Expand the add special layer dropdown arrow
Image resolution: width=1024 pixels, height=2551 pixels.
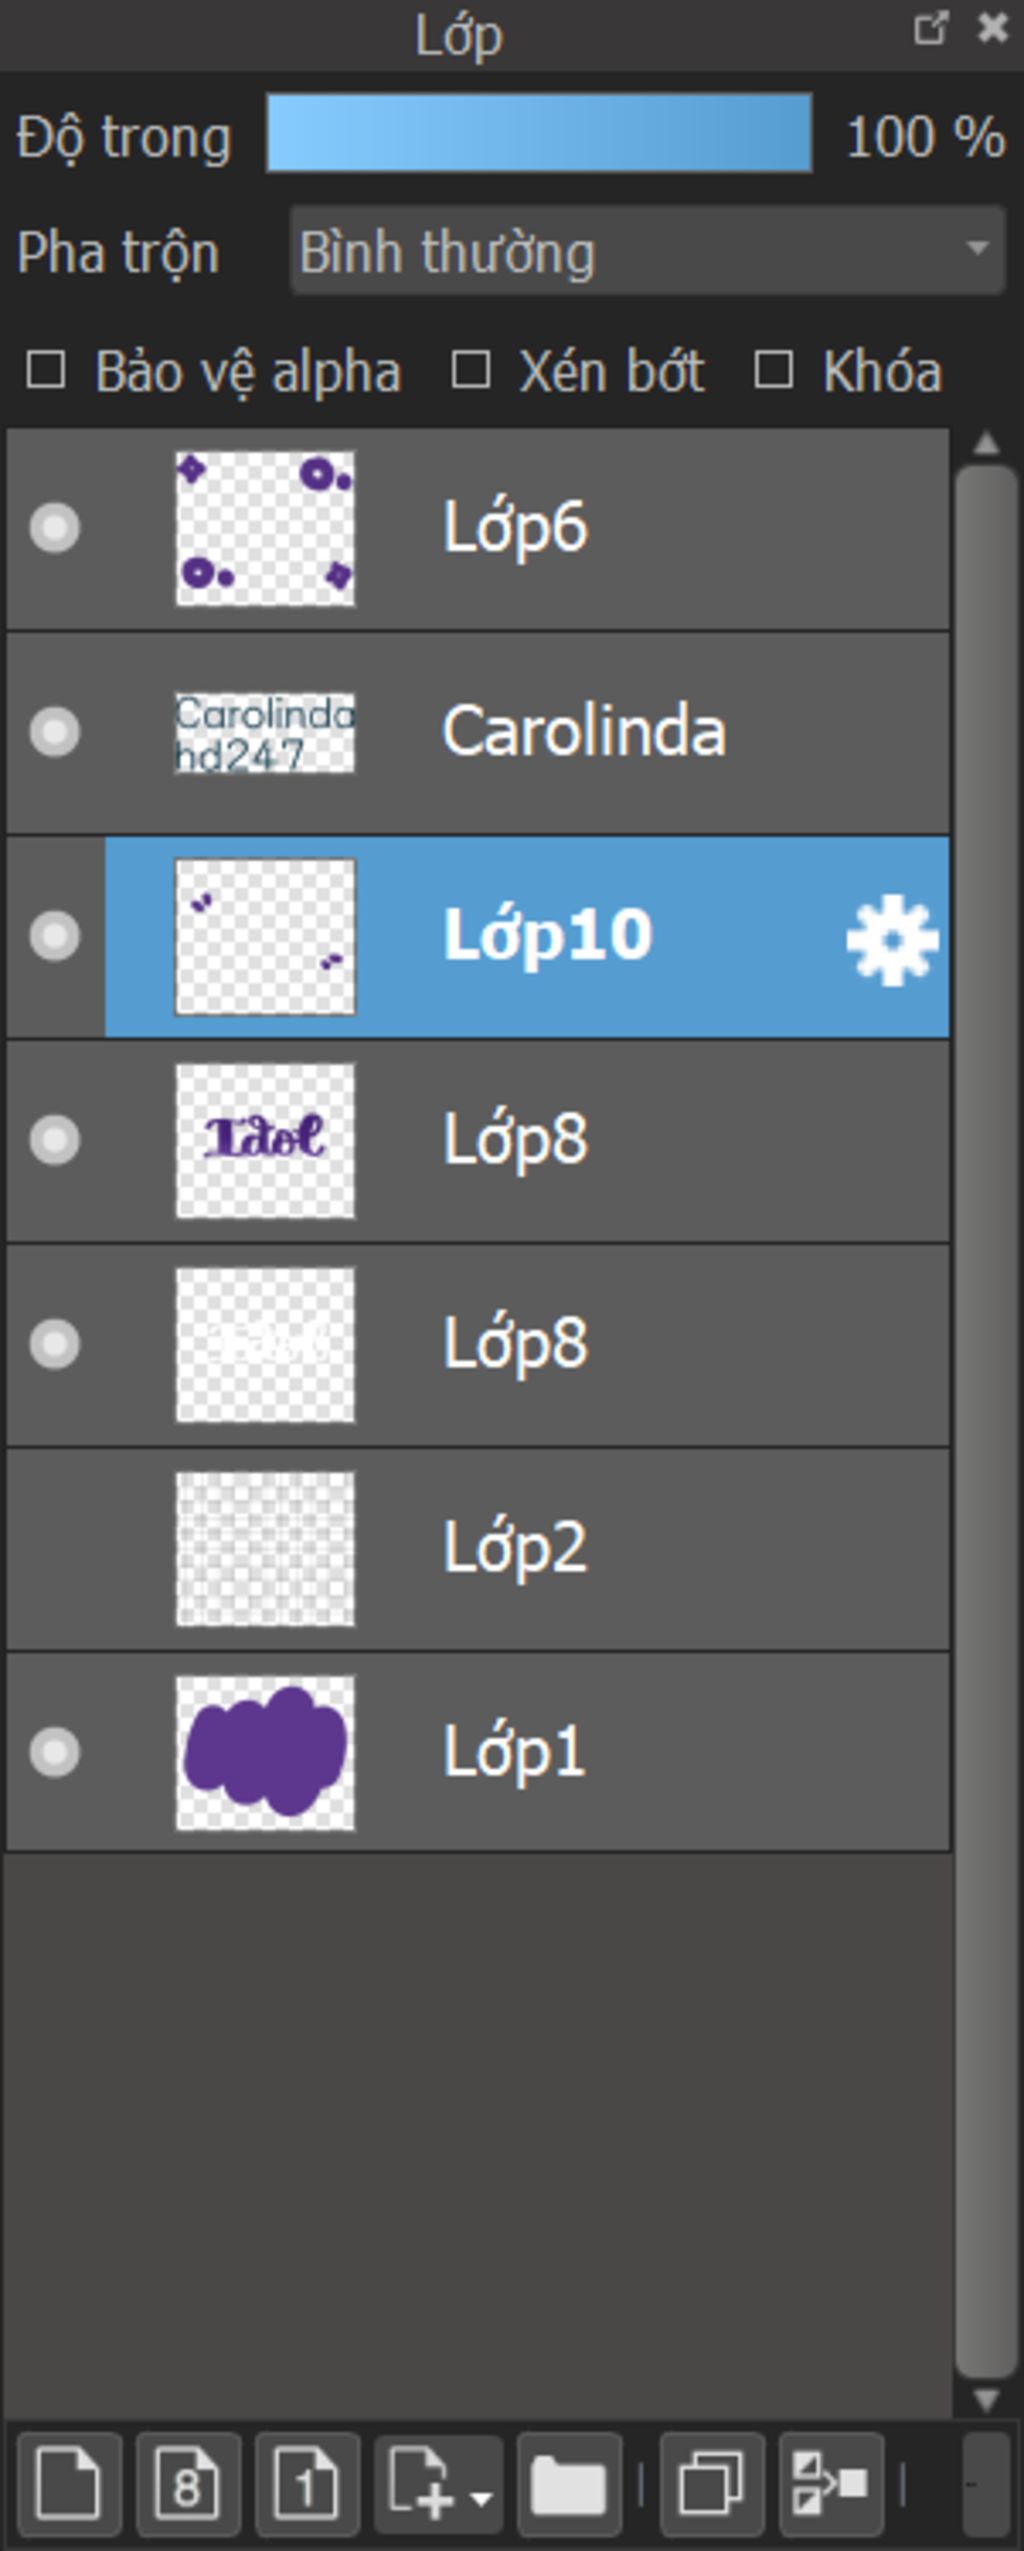[x=482, y=2498]
